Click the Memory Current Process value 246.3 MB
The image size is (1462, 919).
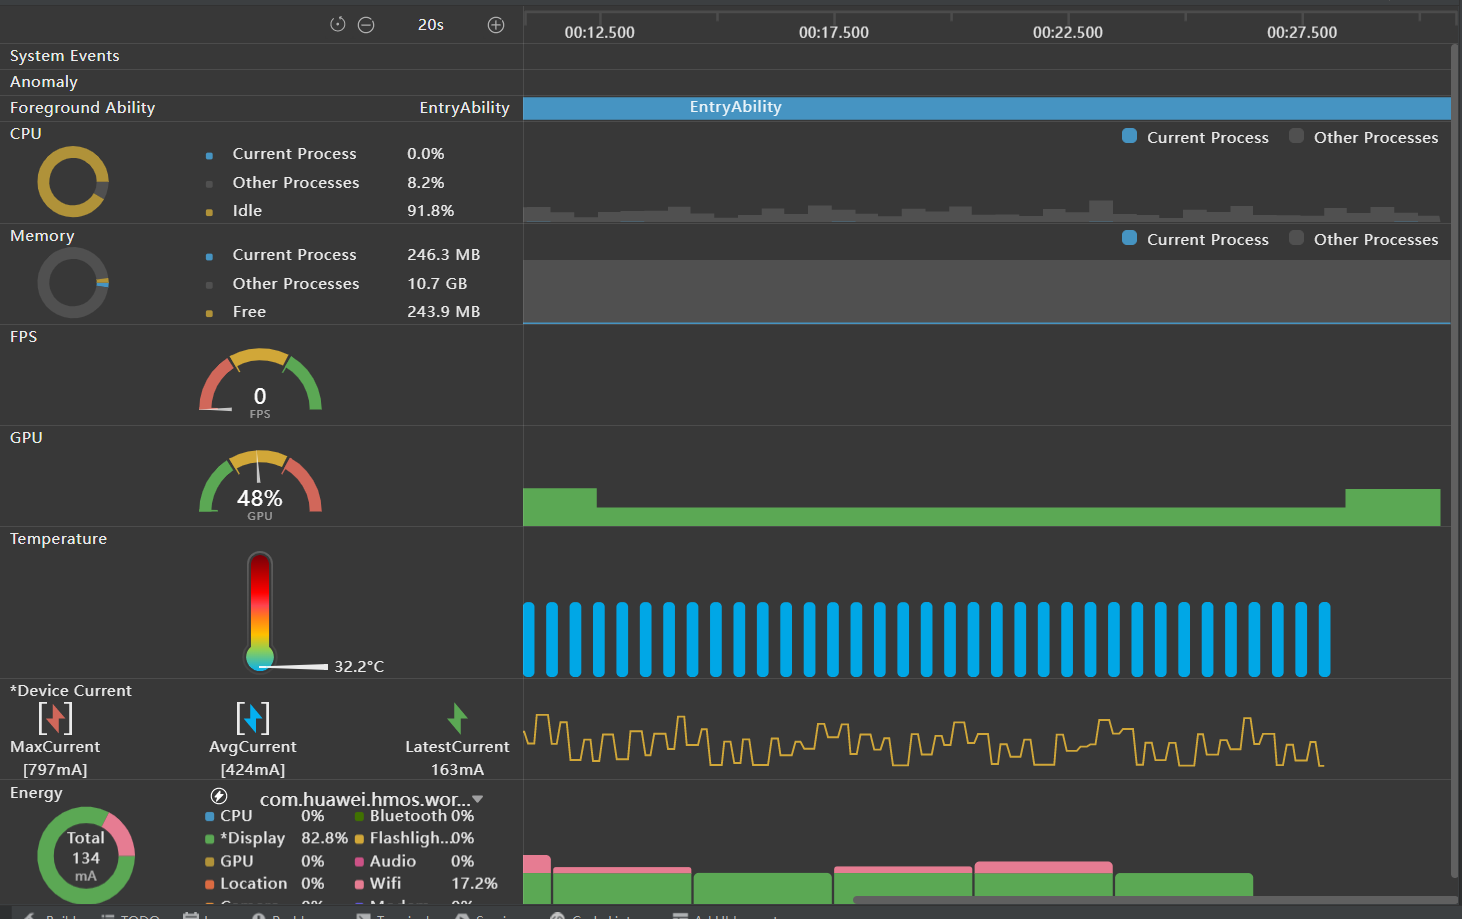(x=443, y=255)
